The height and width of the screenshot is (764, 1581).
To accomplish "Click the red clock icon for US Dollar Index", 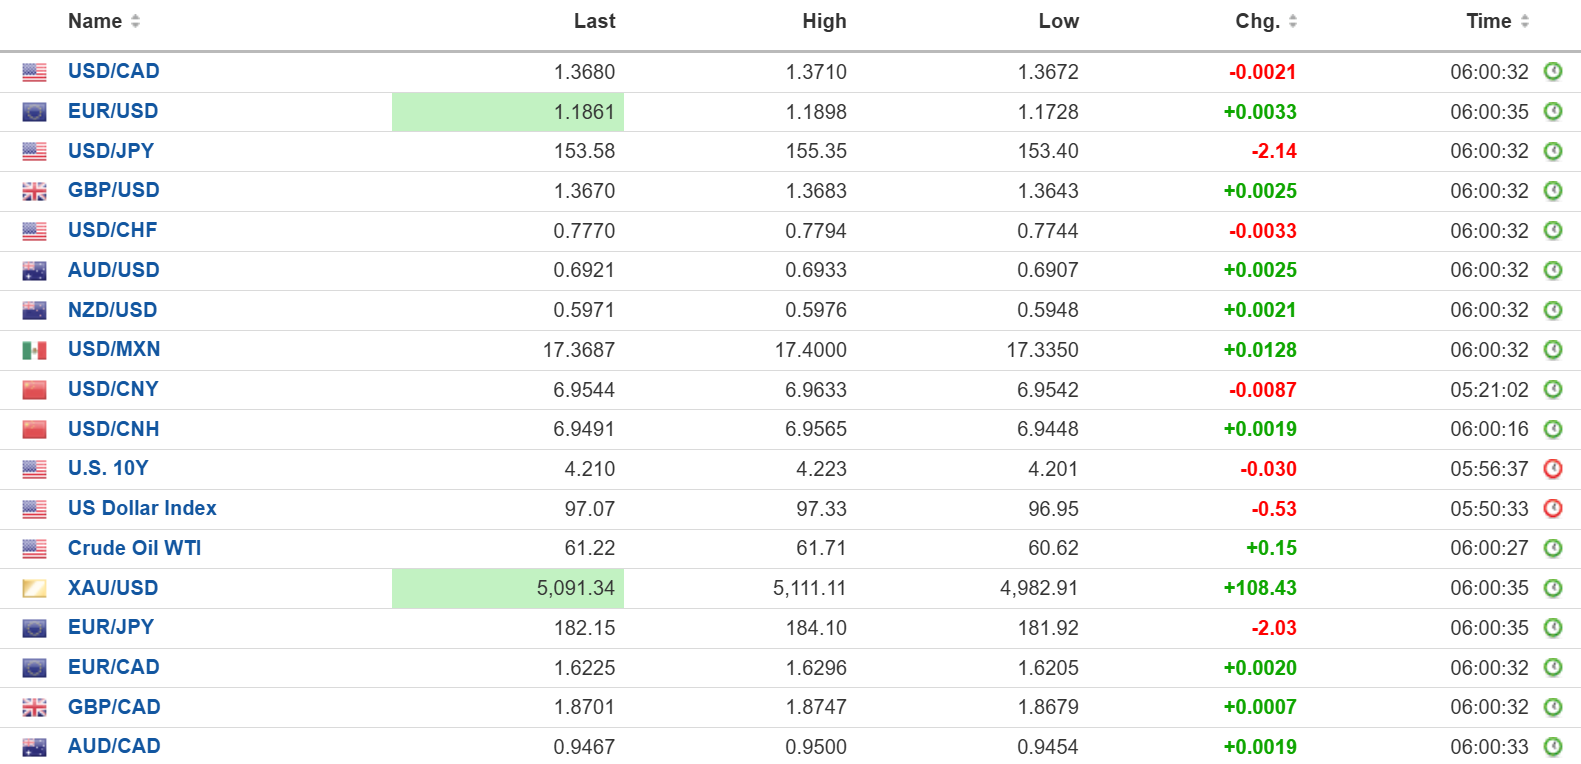I will [1552, 509].
